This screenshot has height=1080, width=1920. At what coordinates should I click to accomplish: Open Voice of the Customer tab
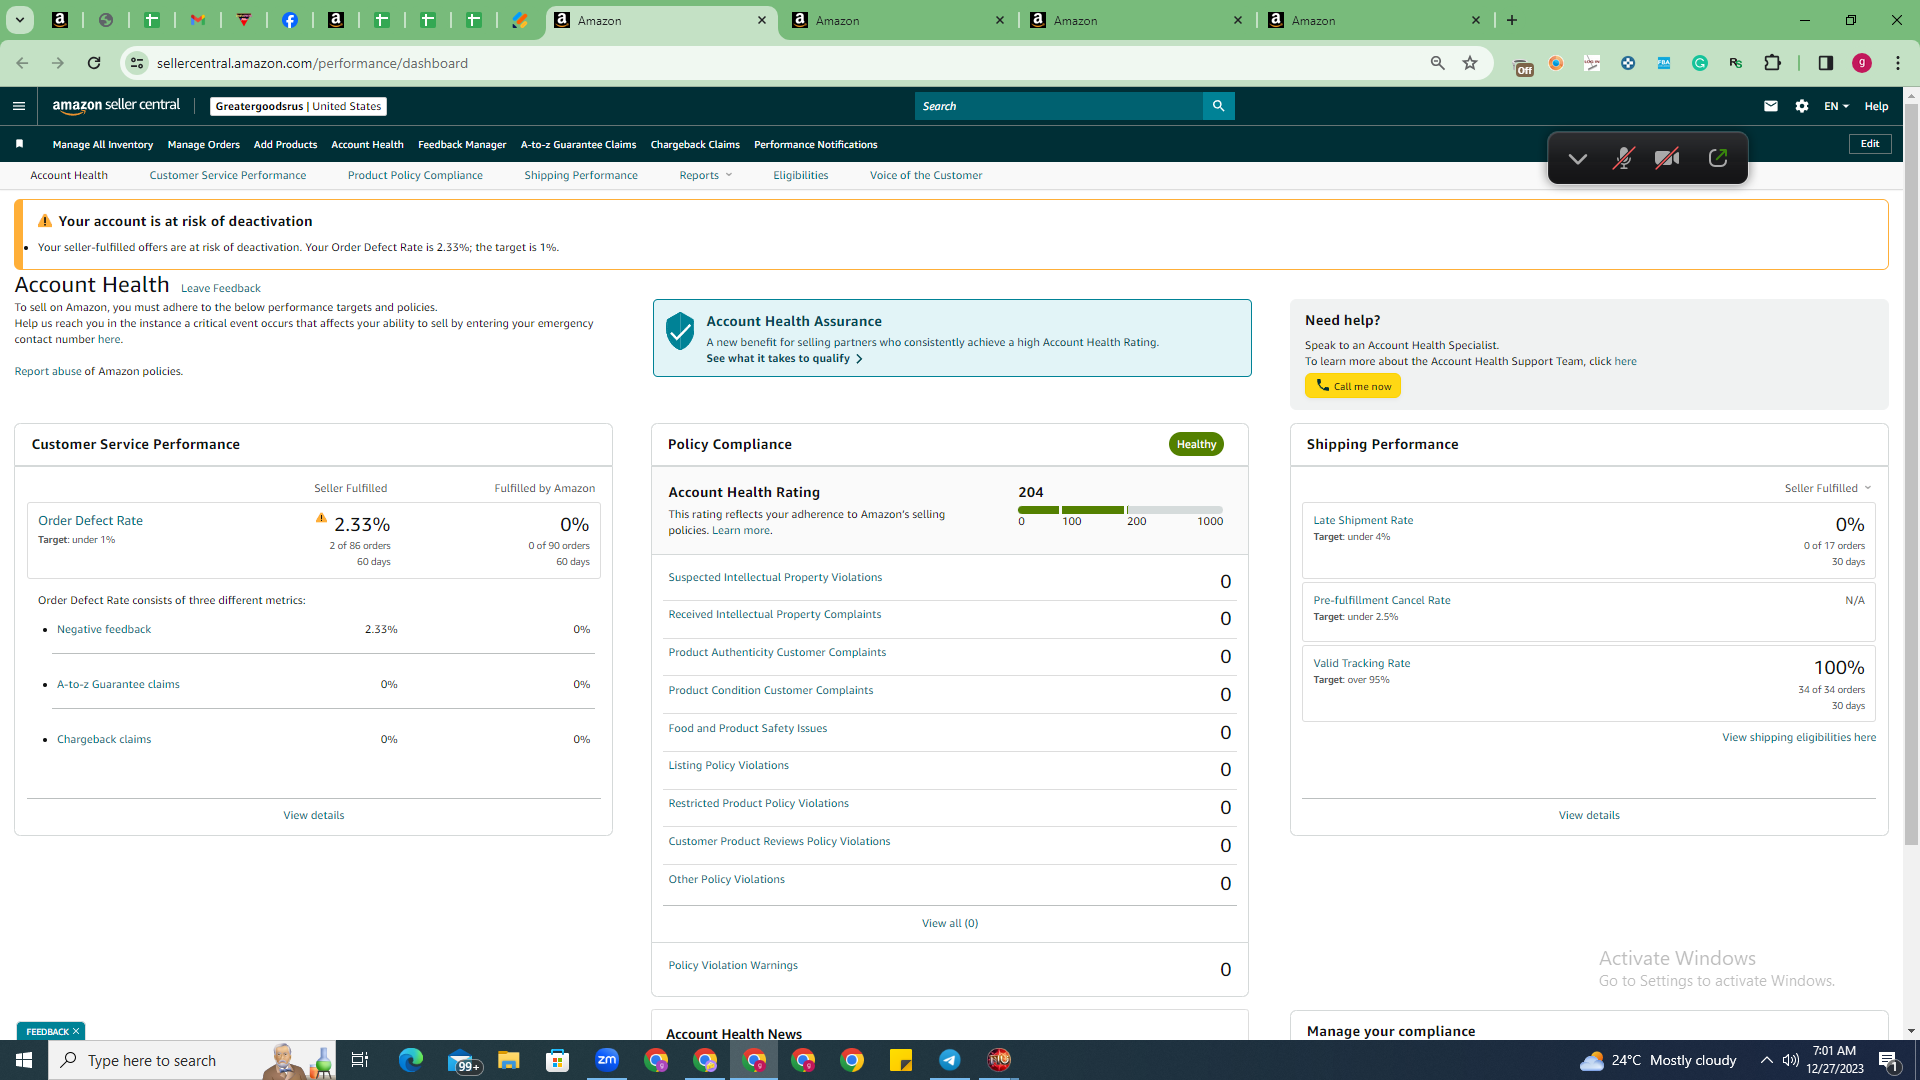point(926,175)
